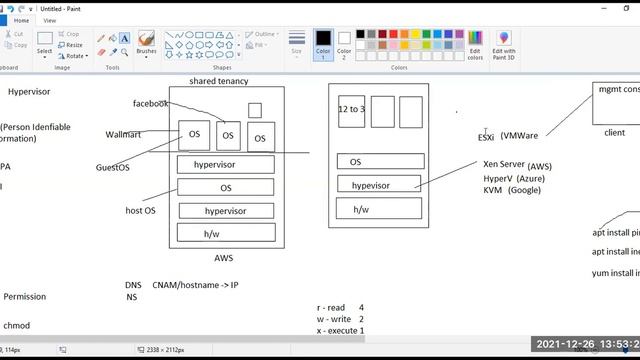Pick the black color swatch
640x360 pixels.
point(360,34)
